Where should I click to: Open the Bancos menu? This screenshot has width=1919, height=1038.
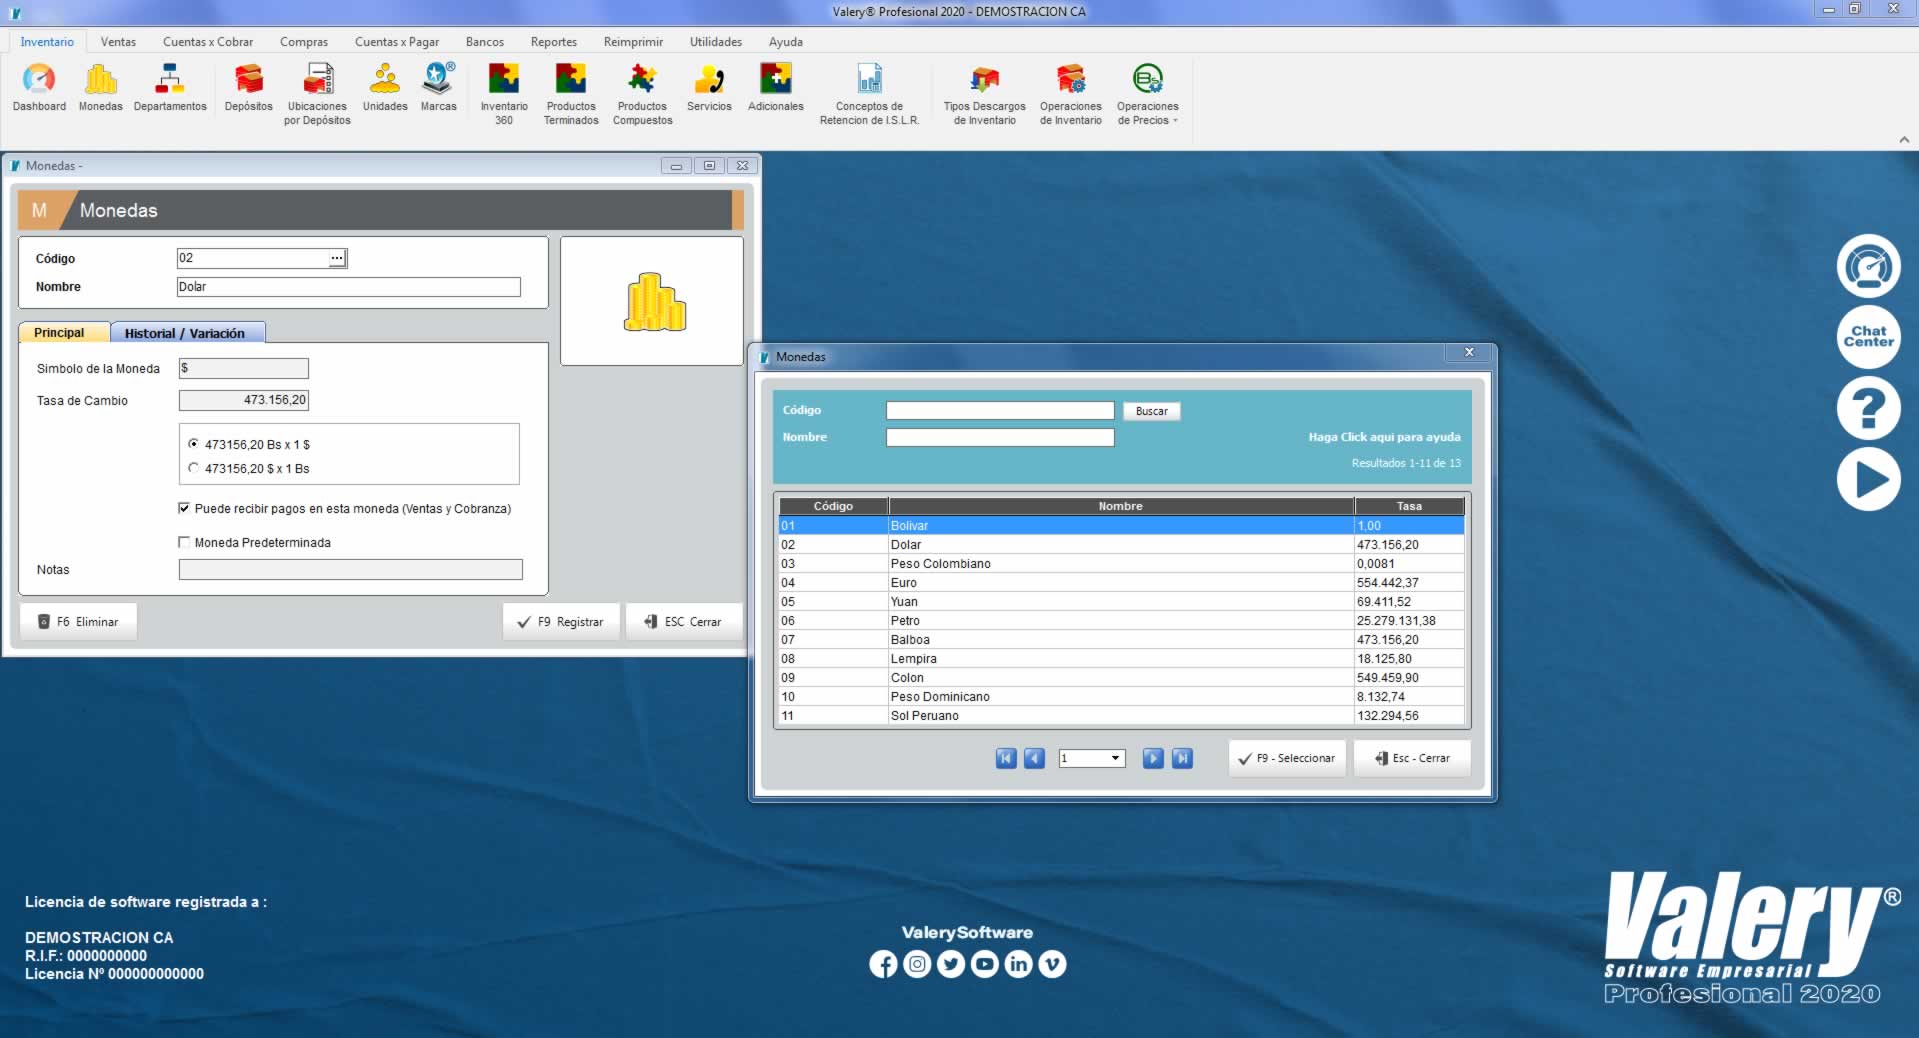click(x=485, y=42)
